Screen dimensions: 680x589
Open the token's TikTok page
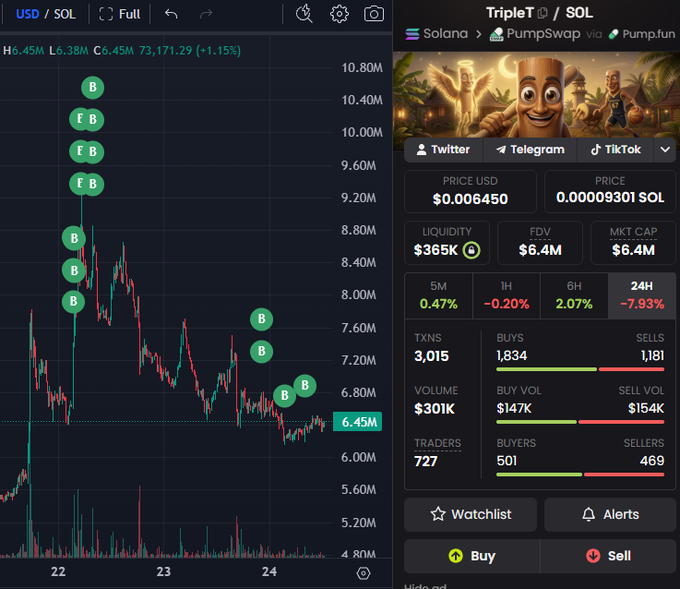tap(616, 150)
